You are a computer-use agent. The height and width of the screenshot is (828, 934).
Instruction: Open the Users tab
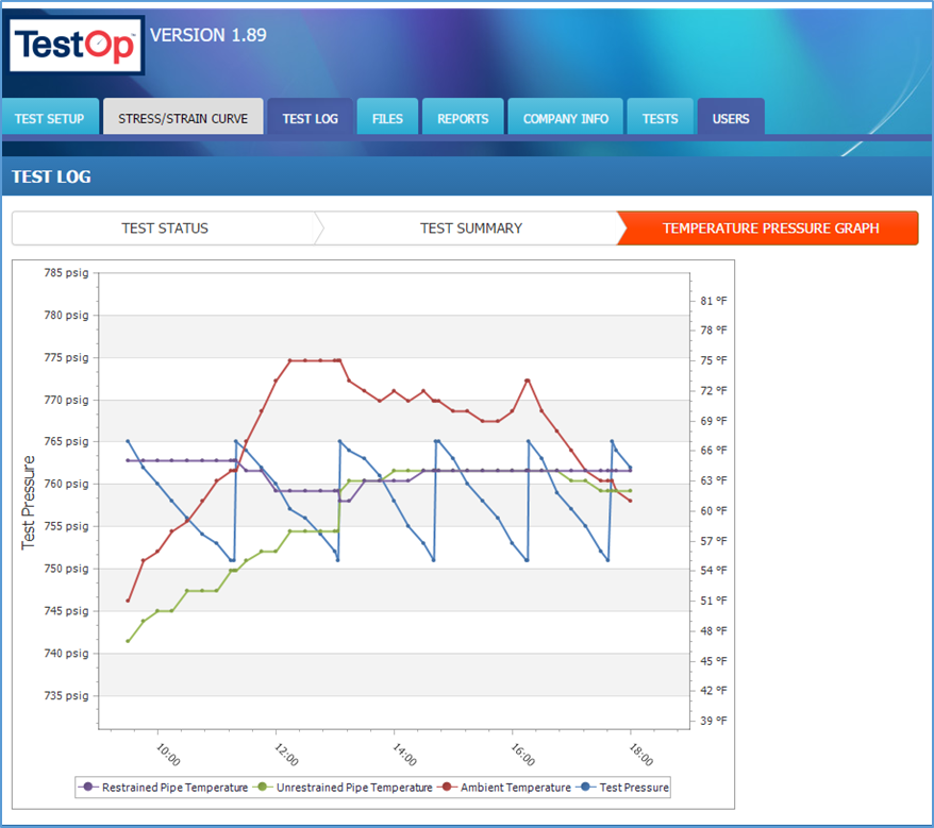coord(730,118)
